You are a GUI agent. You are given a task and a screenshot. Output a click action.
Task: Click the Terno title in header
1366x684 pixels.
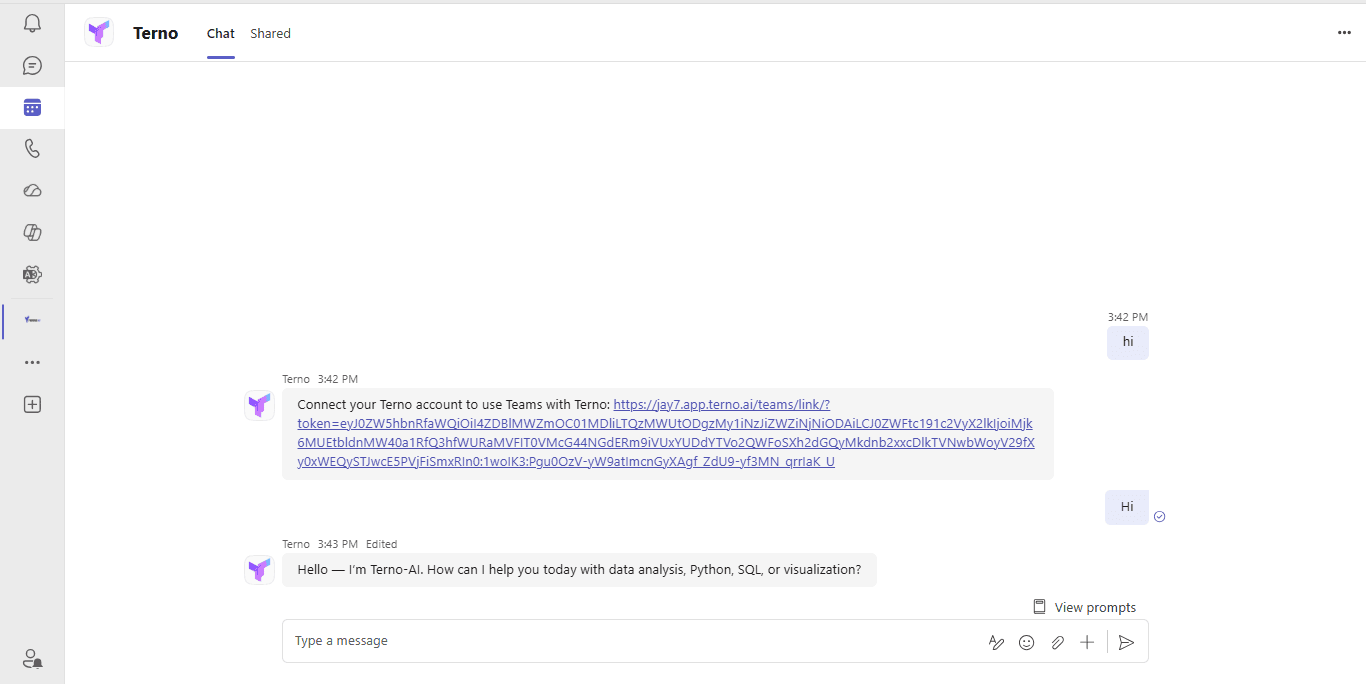(155, 33)
